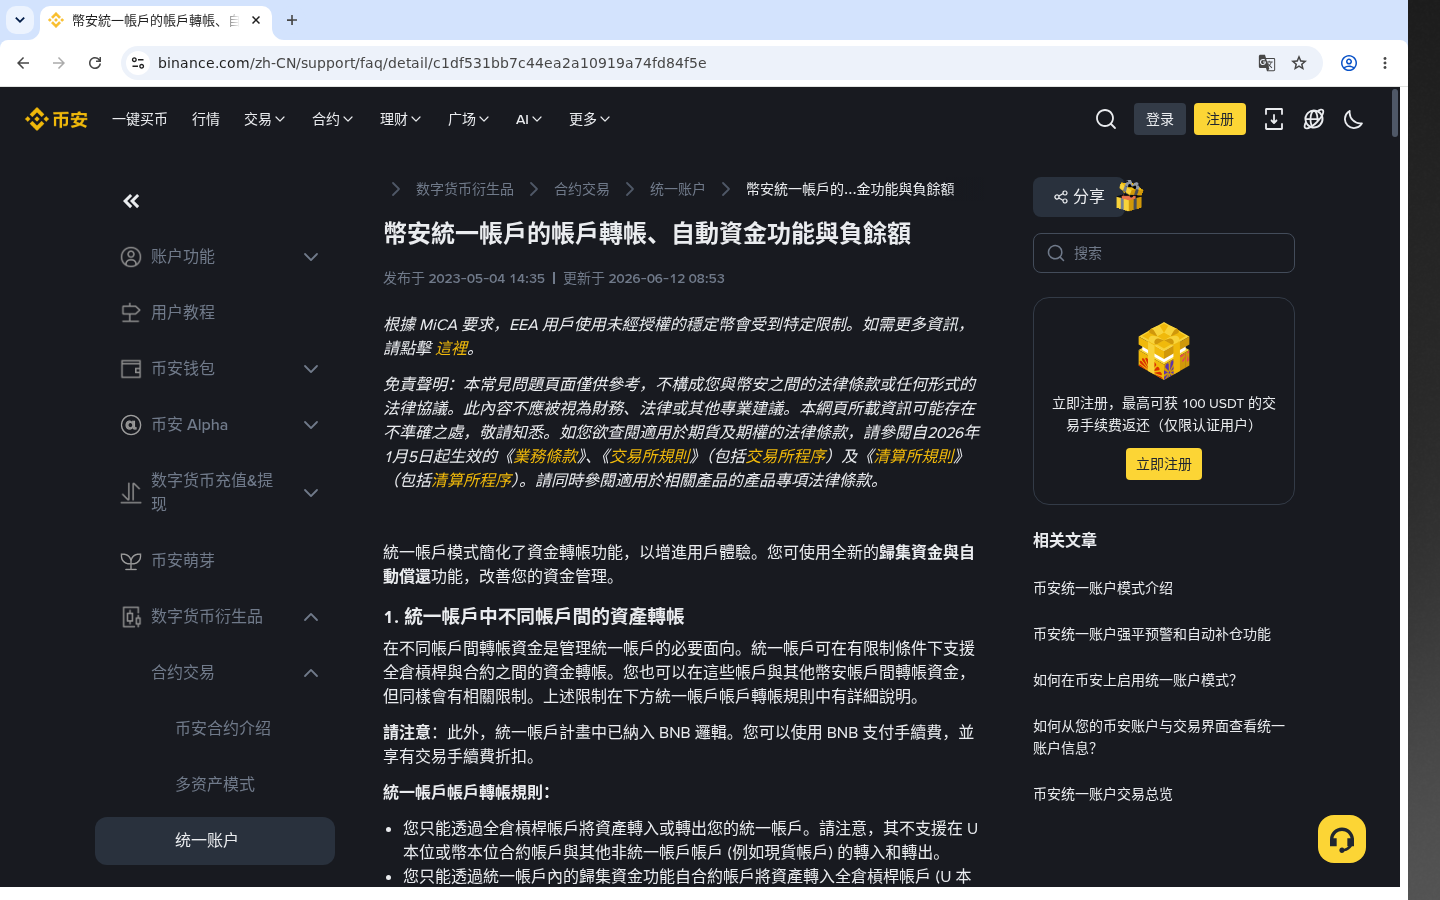Image resolution: width=1440 pixels, height=900 pixels.
Task: Expand 币安钱包 sidebar chevron
Action: pos(311,369)
